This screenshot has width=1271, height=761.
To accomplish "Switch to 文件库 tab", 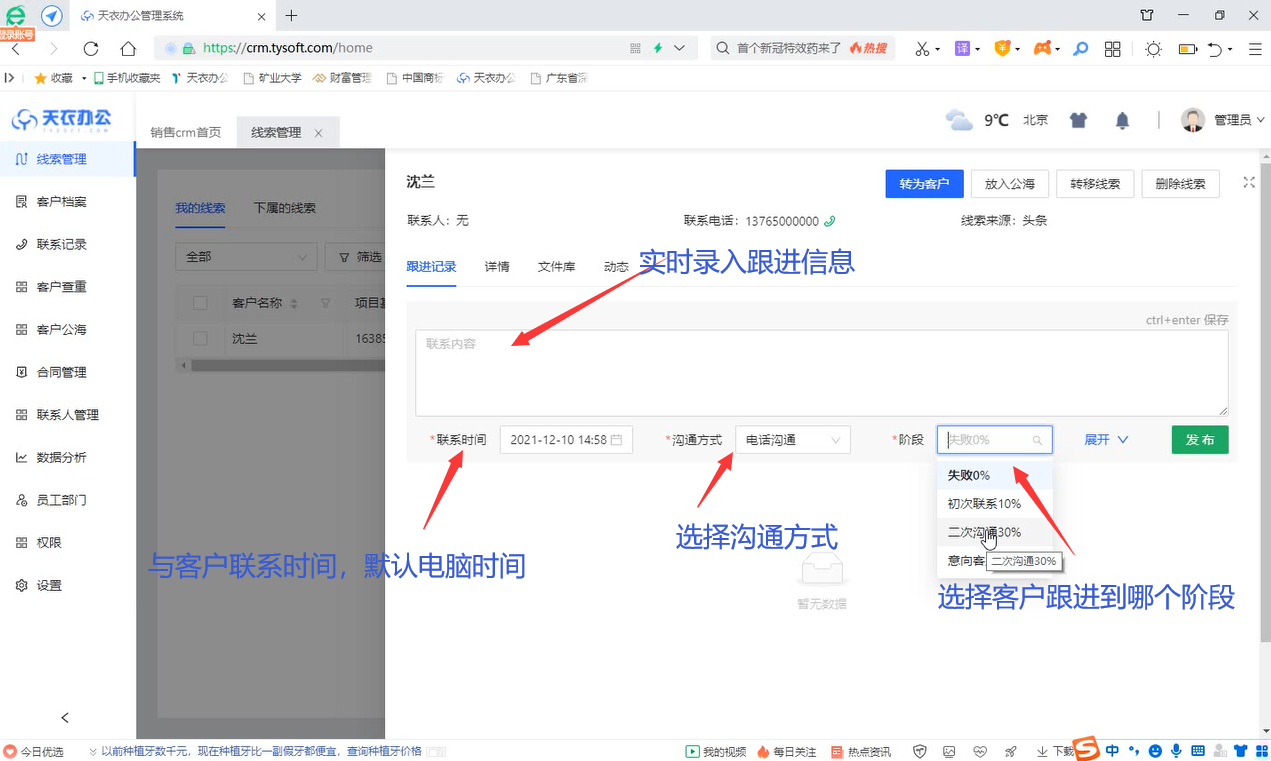I will [556, 267].
